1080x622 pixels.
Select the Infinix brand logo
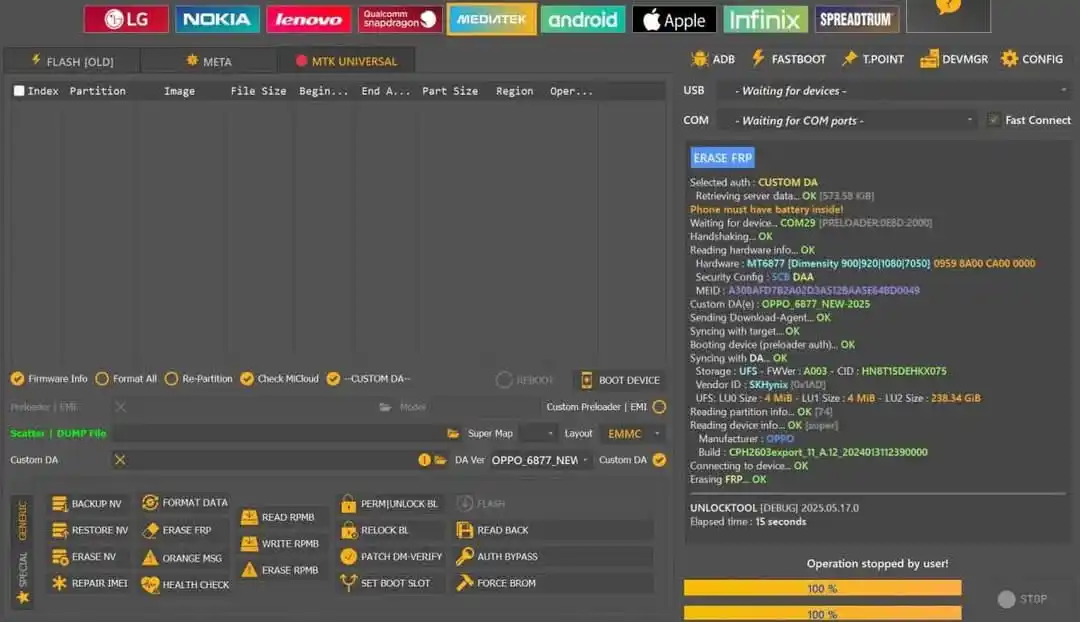click(x=765, y=19)
